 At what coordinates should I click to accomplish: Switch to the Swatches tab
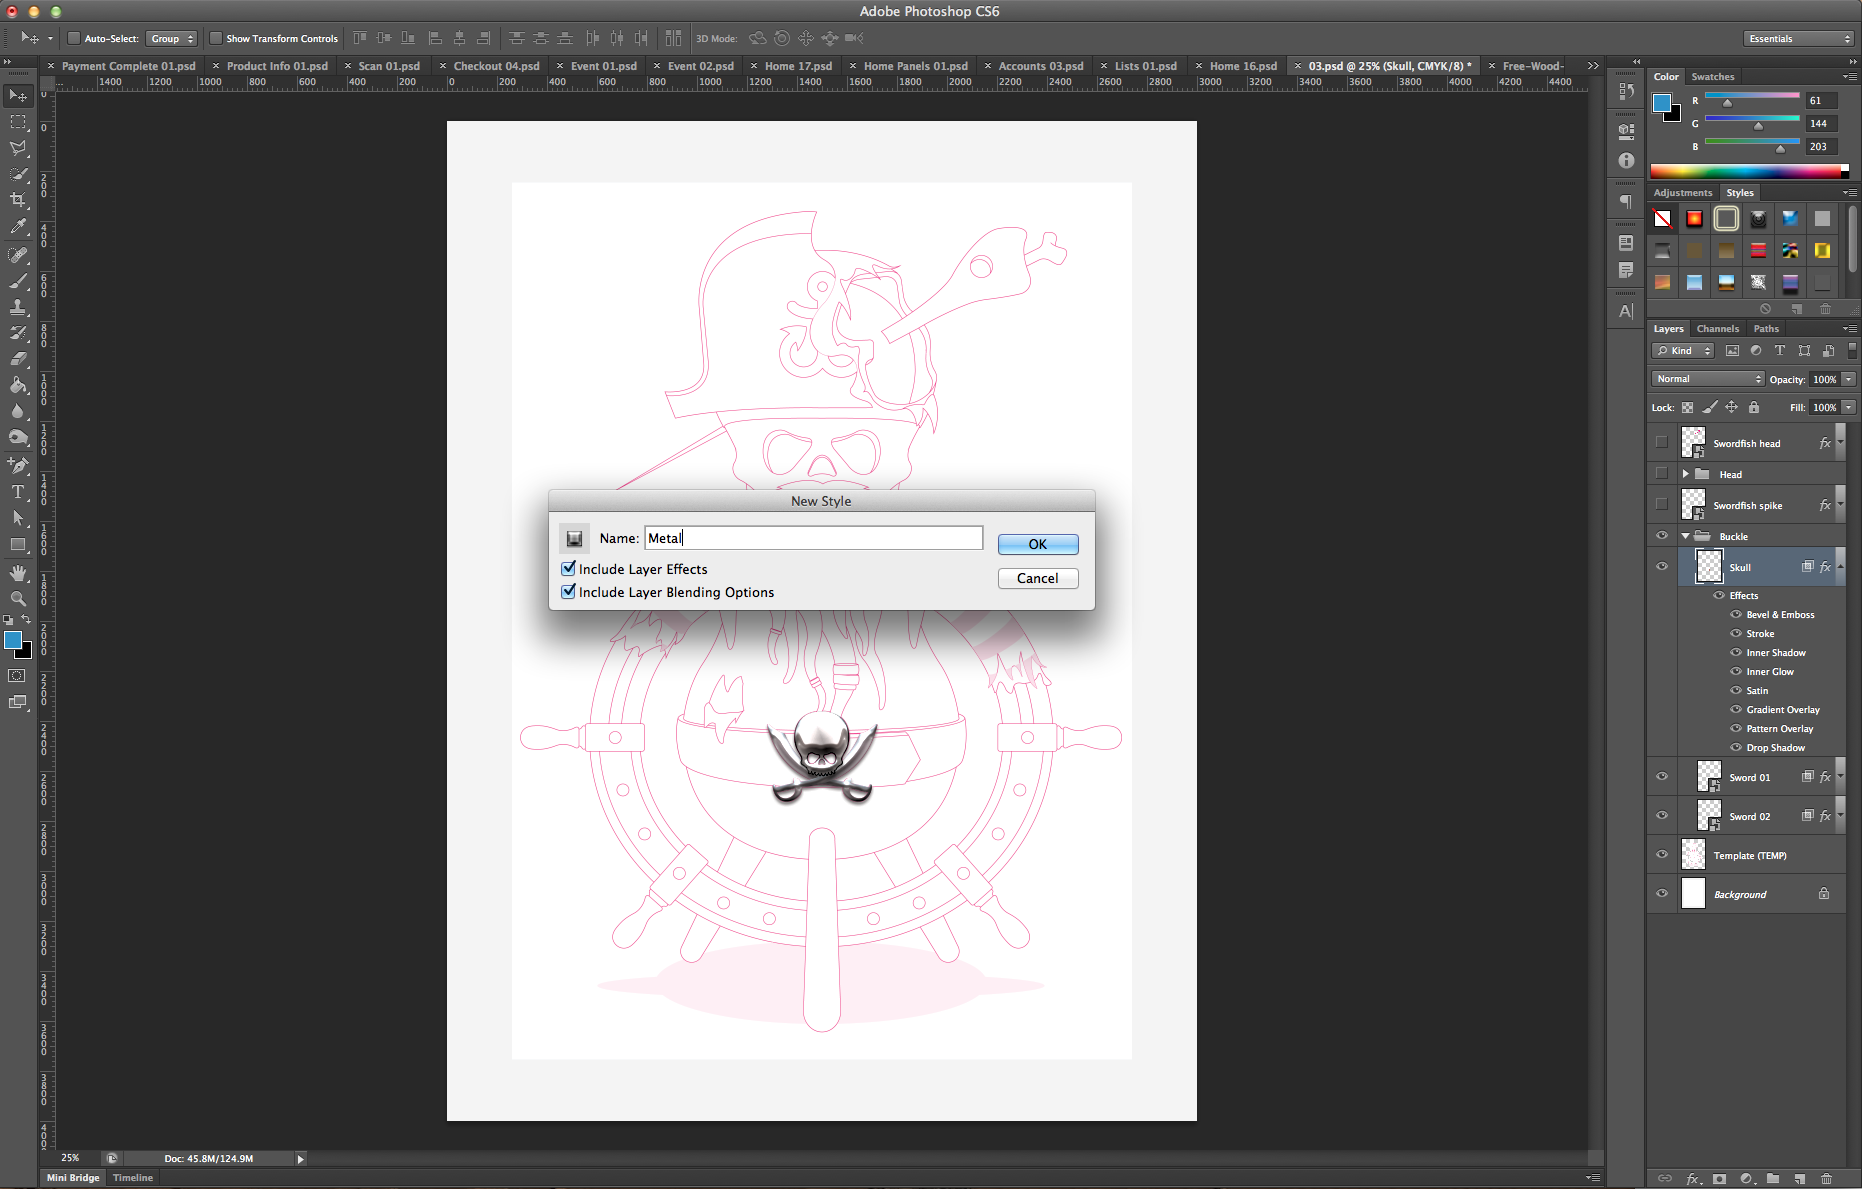[x=1713, y=77]
